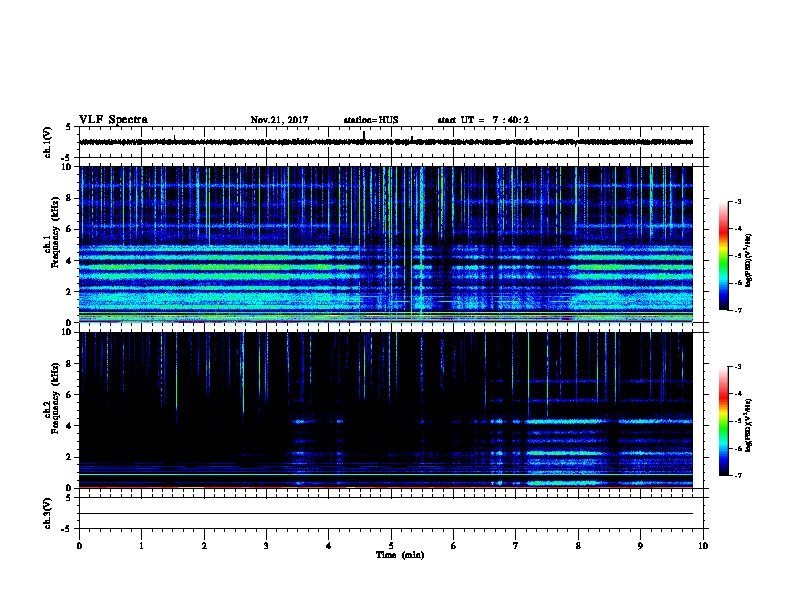Click time axis tick label "0"
Viewport: 792px width, 612px height.
pos(79,546)
